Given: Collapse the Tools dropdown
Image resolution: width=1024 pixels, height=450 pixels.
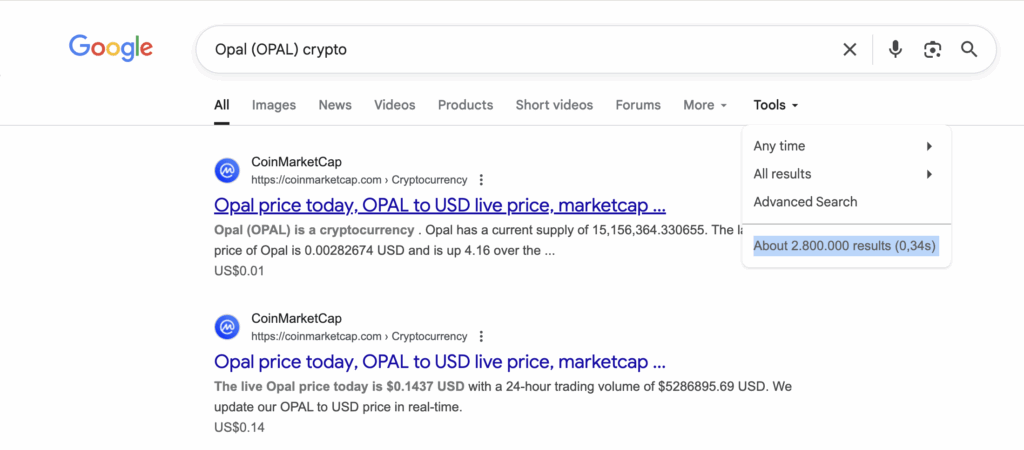Looking at the screenshot, I should [775, 105].
